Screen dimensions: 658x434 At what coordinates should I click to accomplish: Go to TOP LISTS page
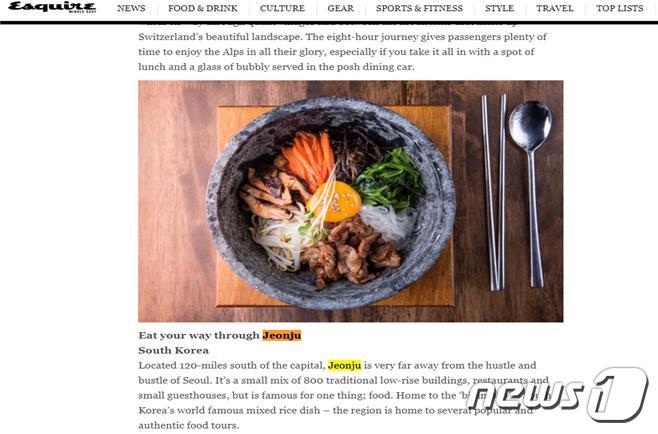620,8
